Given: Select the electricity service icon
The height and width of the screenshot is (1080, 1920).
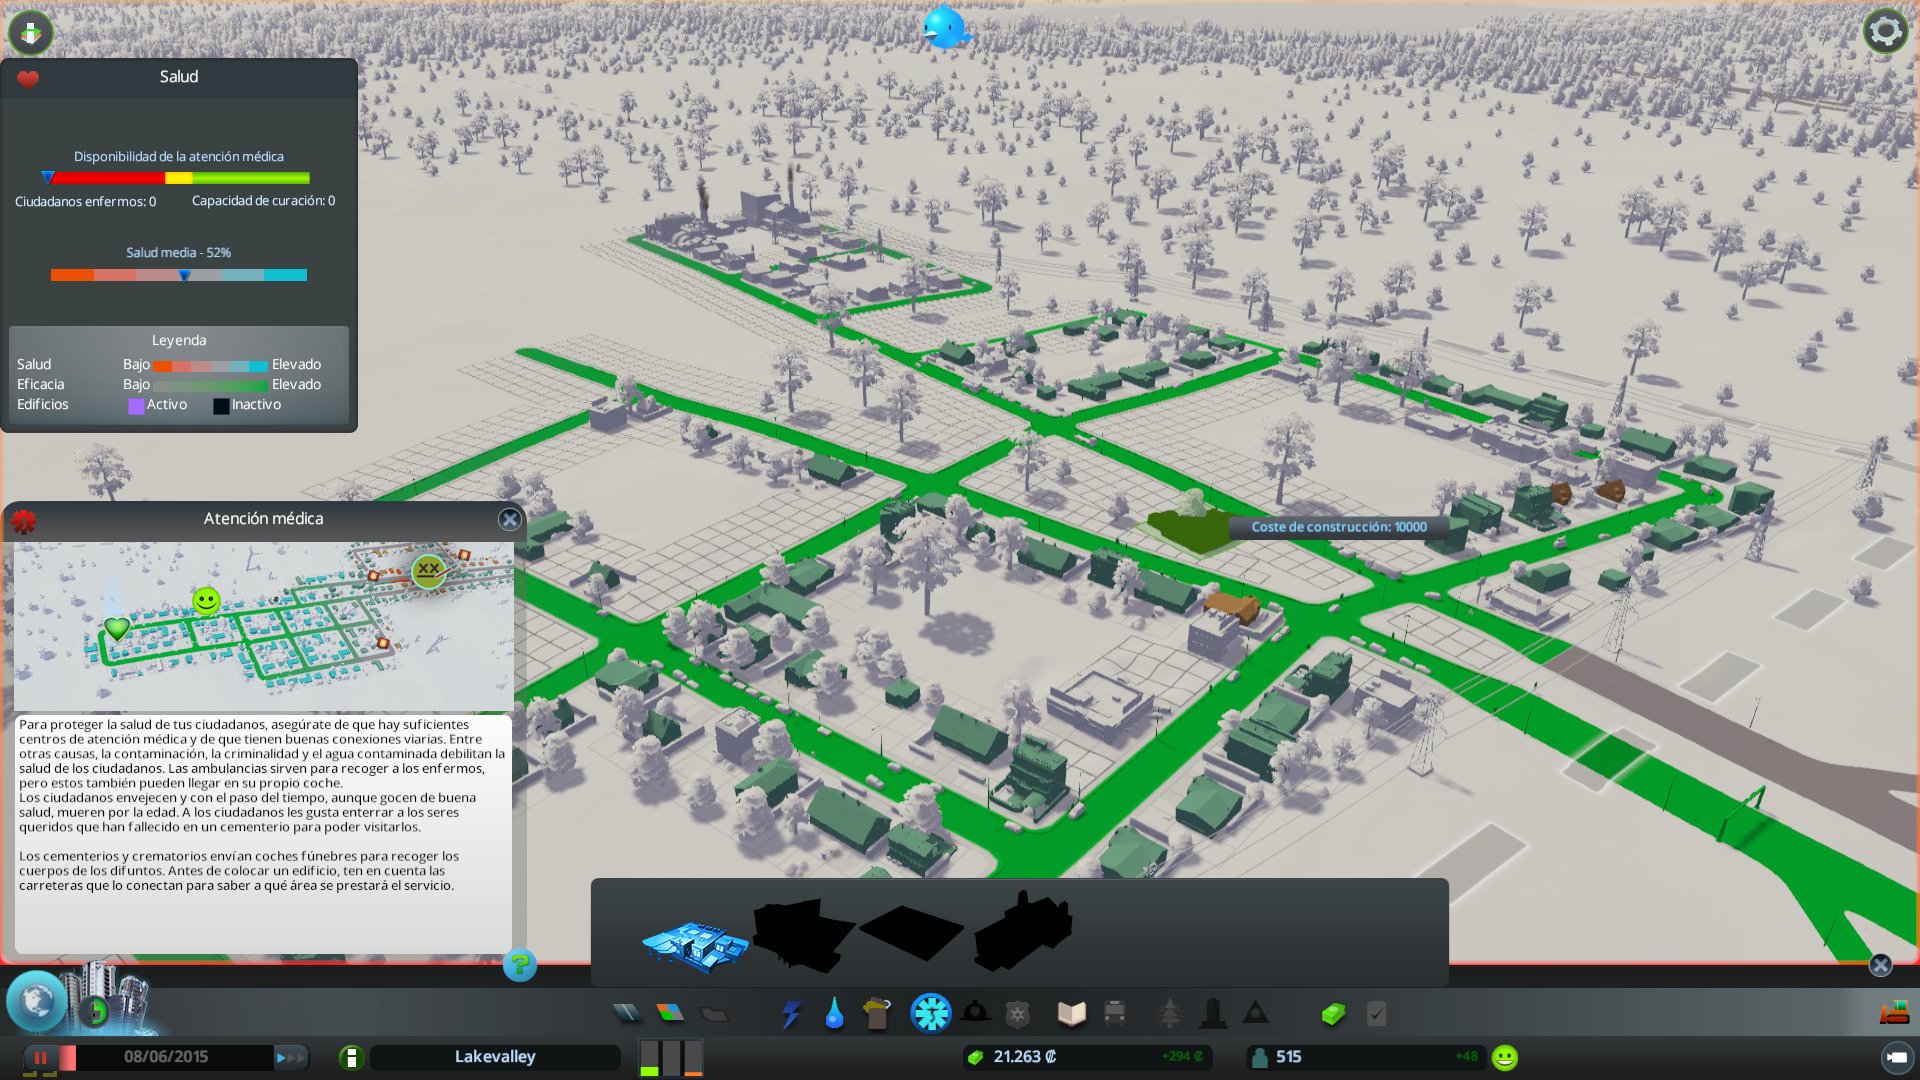Looking at the screenshot, I should 793,1012.
